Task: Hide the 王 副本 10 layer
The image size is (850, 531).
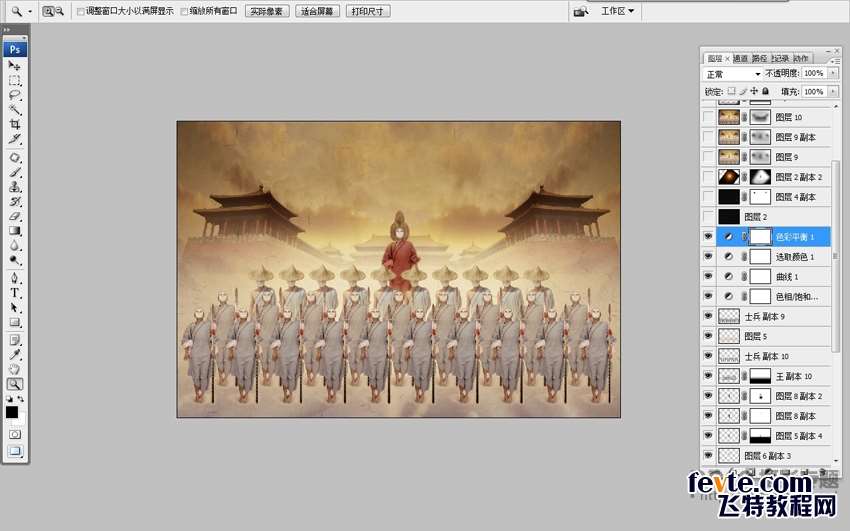Action: pos(708,375)
